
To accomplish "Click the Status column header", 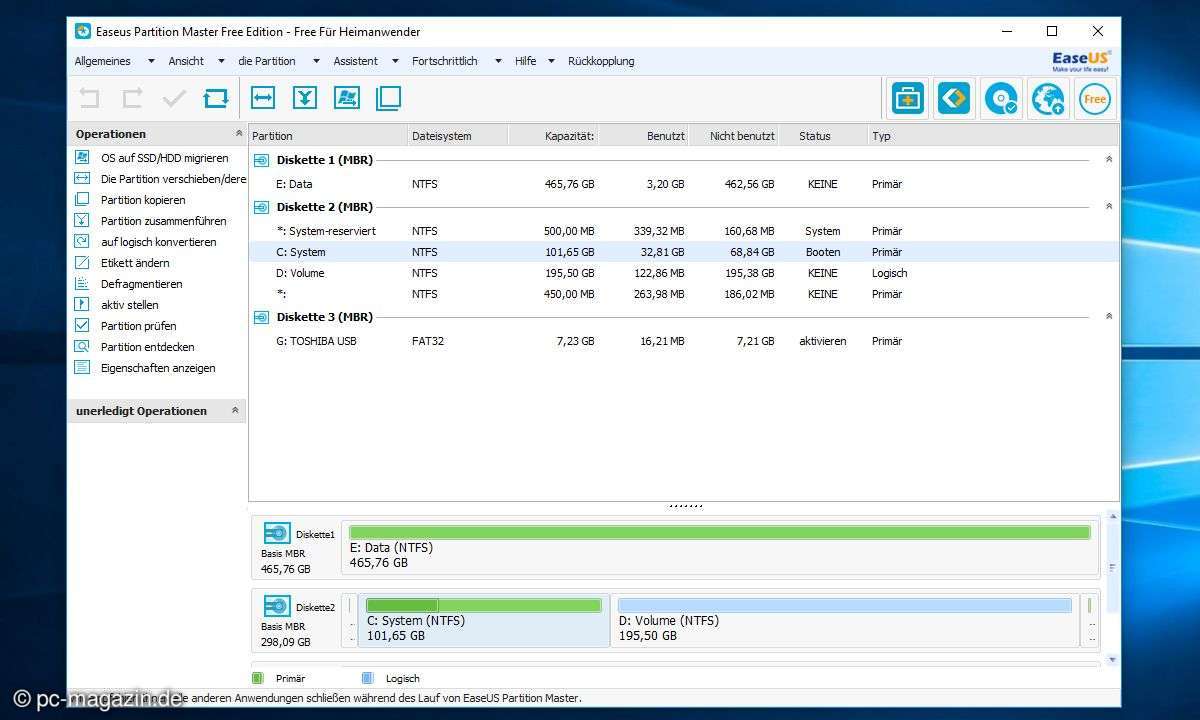I will [822, 136].
